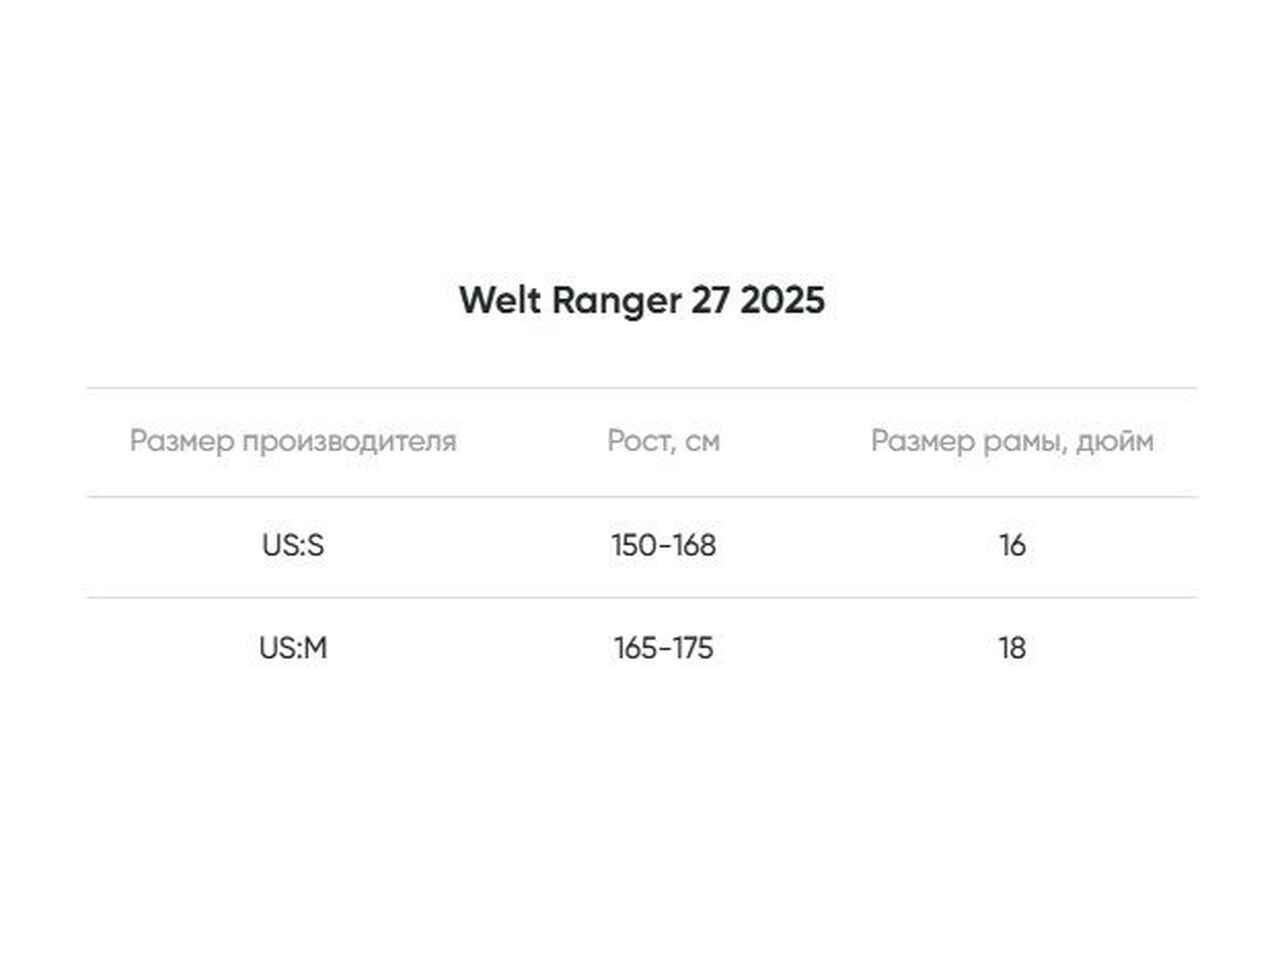
Task: Click the 168 maximum height value
Action: pos(693,546)
